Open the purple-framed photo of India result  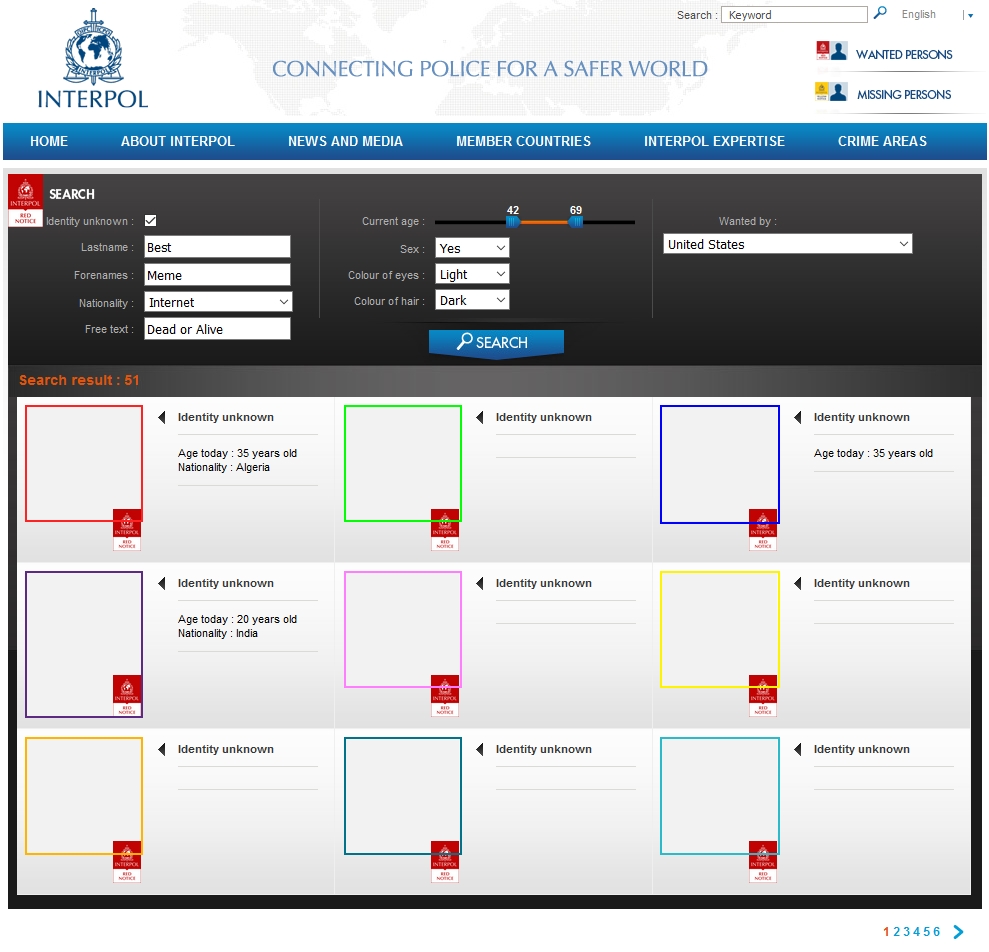tap(84, 644)
